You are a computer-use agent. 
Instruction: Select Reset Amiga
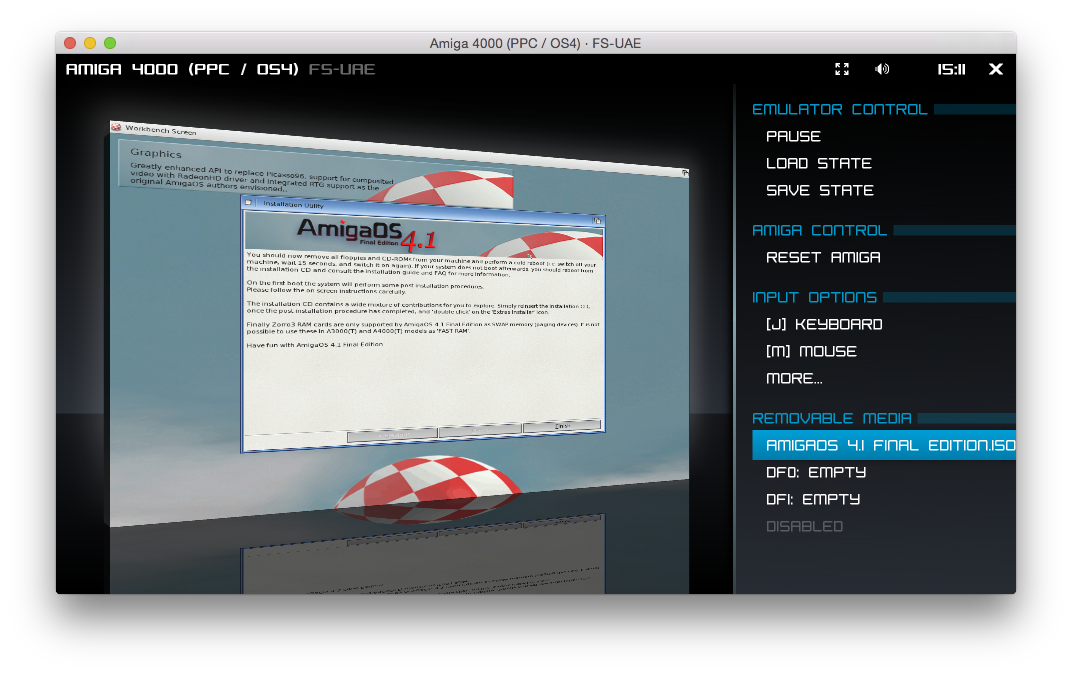[x=823, y=257]
